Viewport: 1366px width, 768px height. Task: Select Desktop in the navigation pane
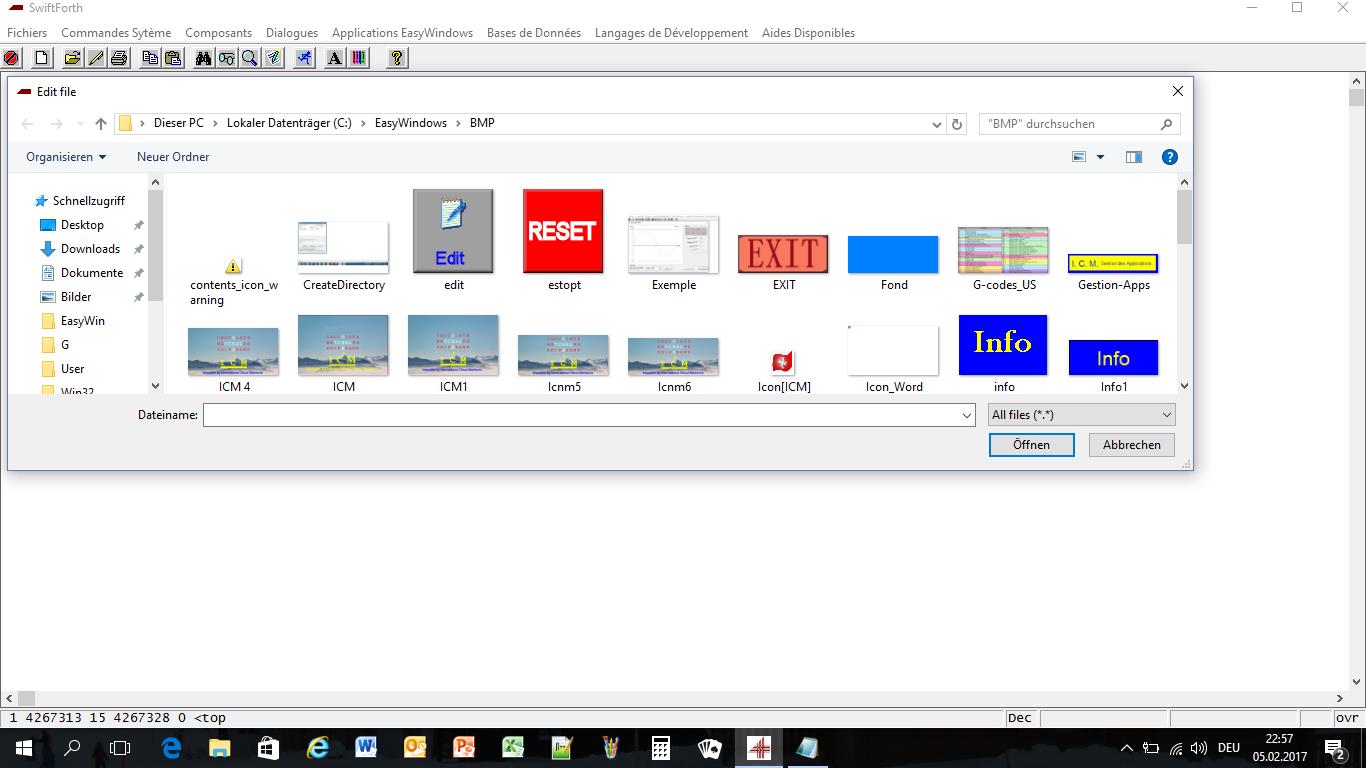tap(82, 225)
